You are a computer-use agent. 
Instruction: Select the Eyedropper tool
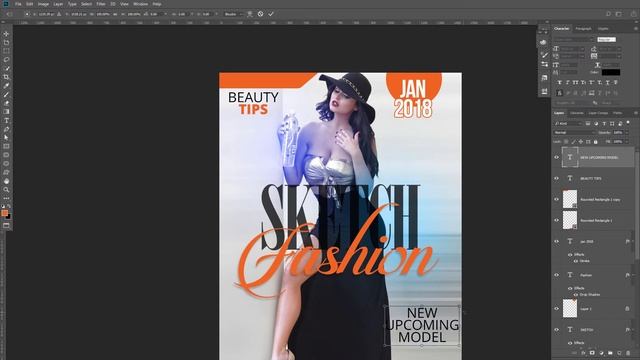[6, 86]
